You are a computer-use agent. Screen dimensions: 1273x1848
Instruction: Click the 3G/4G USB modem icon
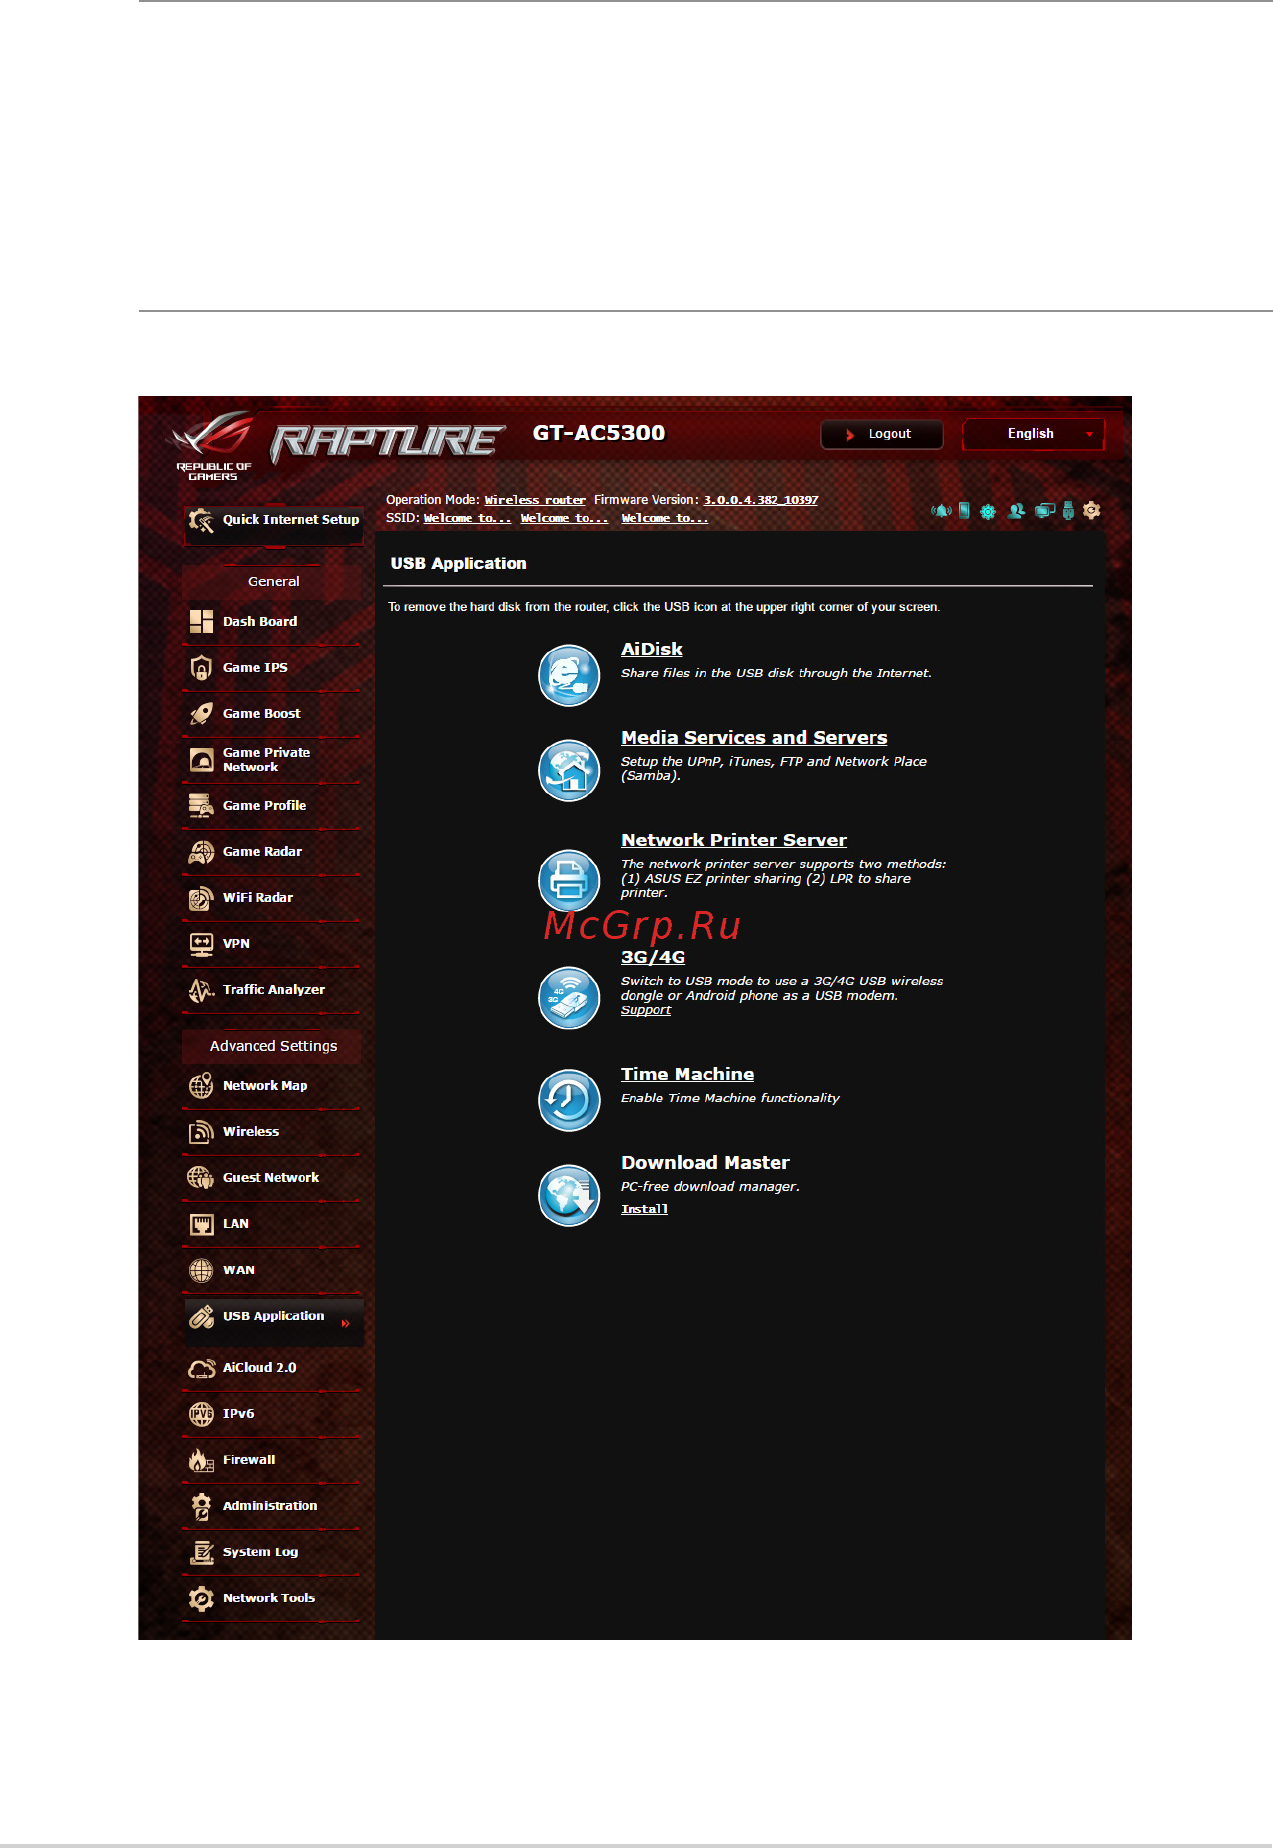point(569,997)
